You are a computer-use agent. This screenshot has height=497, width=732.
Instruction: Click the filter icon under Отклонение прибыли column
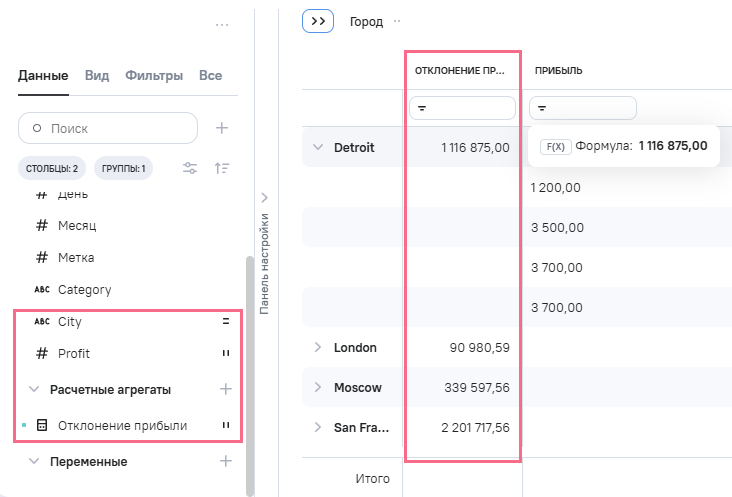tap(422, 108)
